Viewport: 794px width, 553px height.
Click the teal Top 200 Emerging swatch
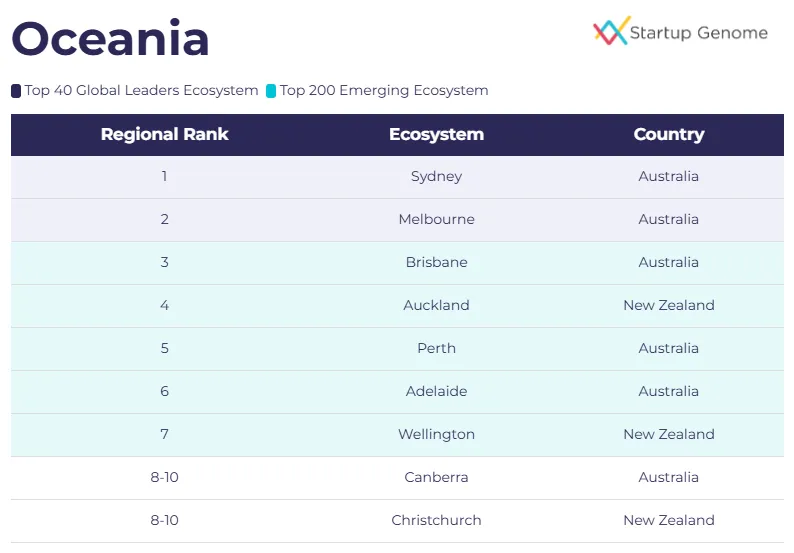[x=271, y=91]
